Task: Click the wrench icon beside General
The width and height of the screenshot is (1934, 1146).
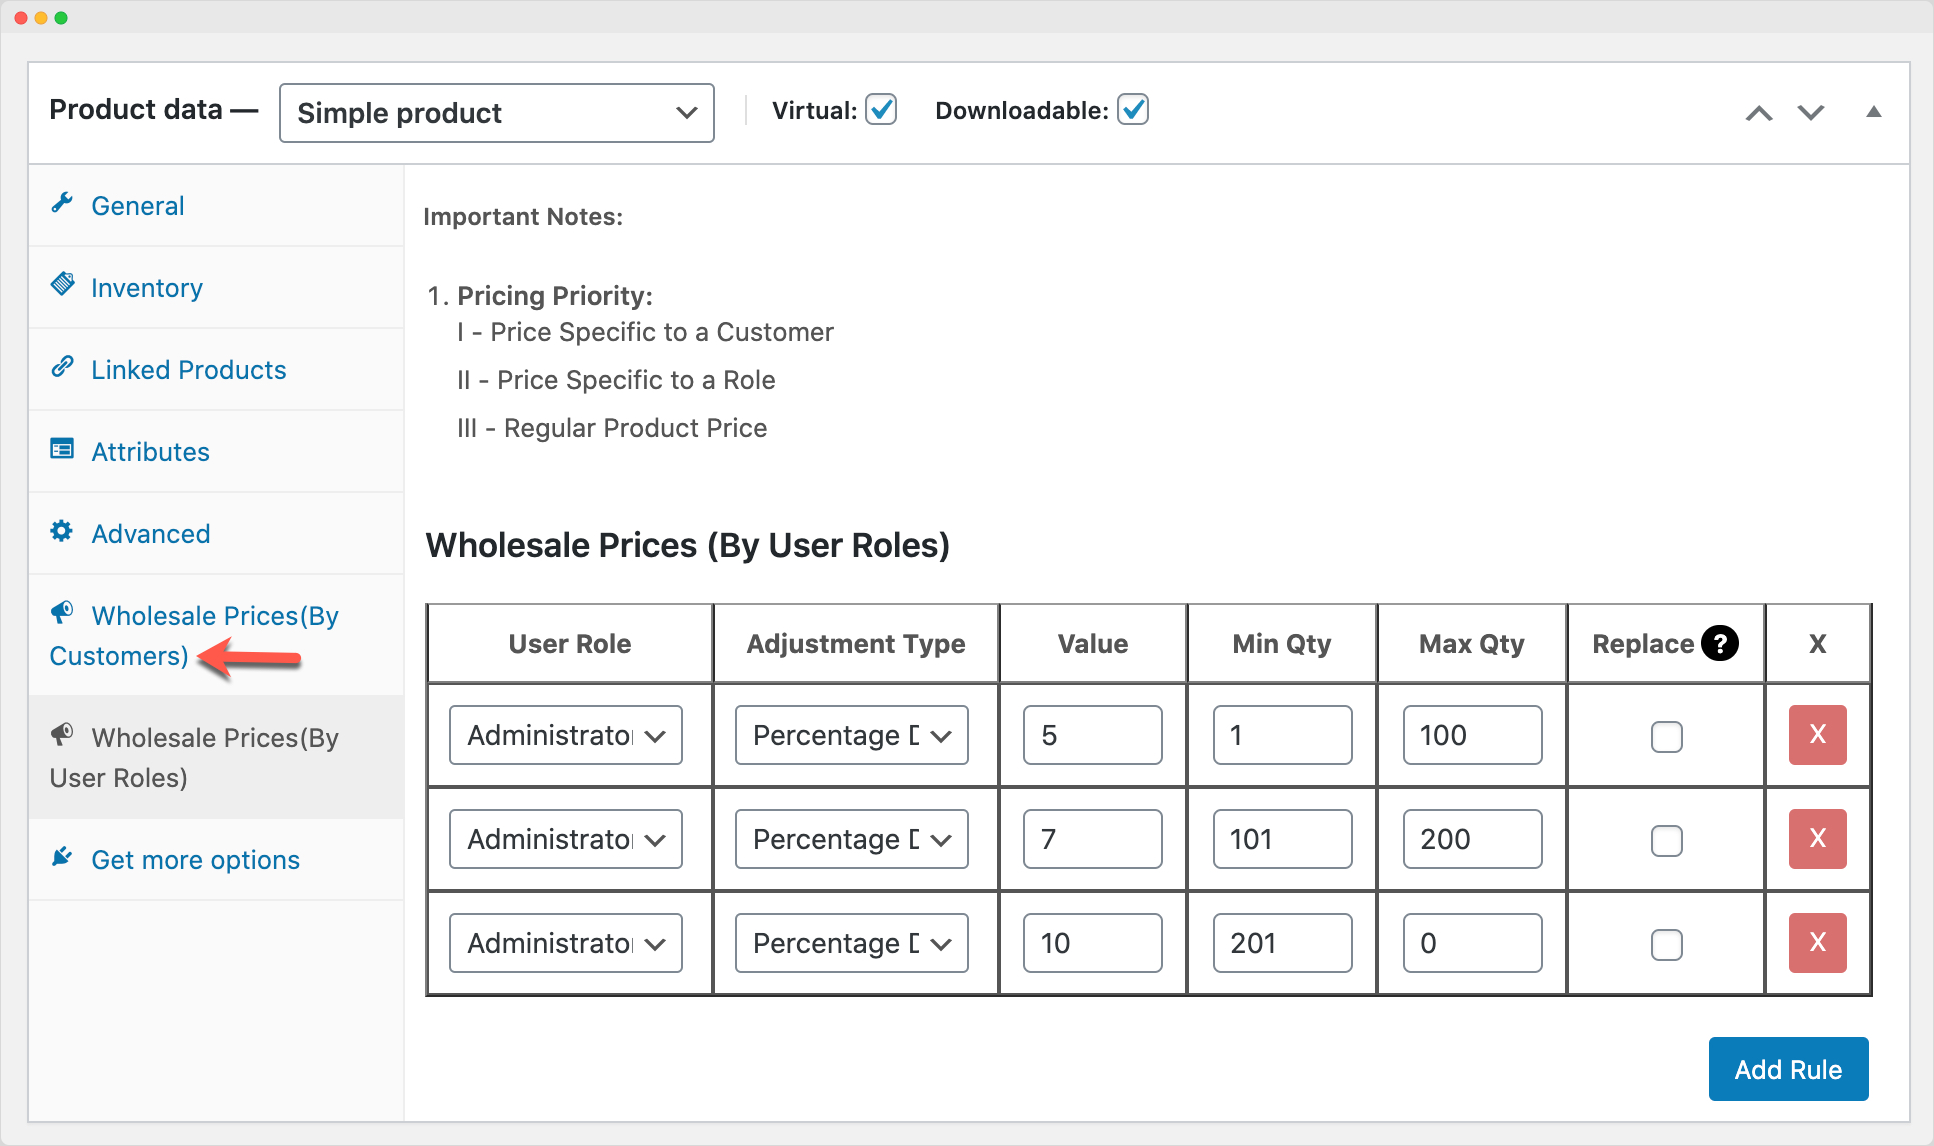Action: [62, 203]
